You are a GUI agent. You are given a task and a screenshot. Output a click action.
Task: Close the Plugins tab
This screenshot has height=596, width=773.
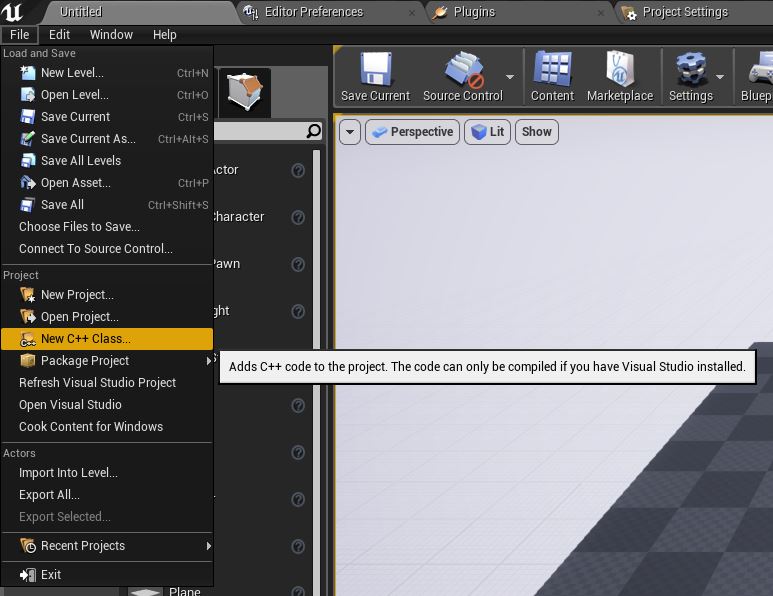coord(601,13)
